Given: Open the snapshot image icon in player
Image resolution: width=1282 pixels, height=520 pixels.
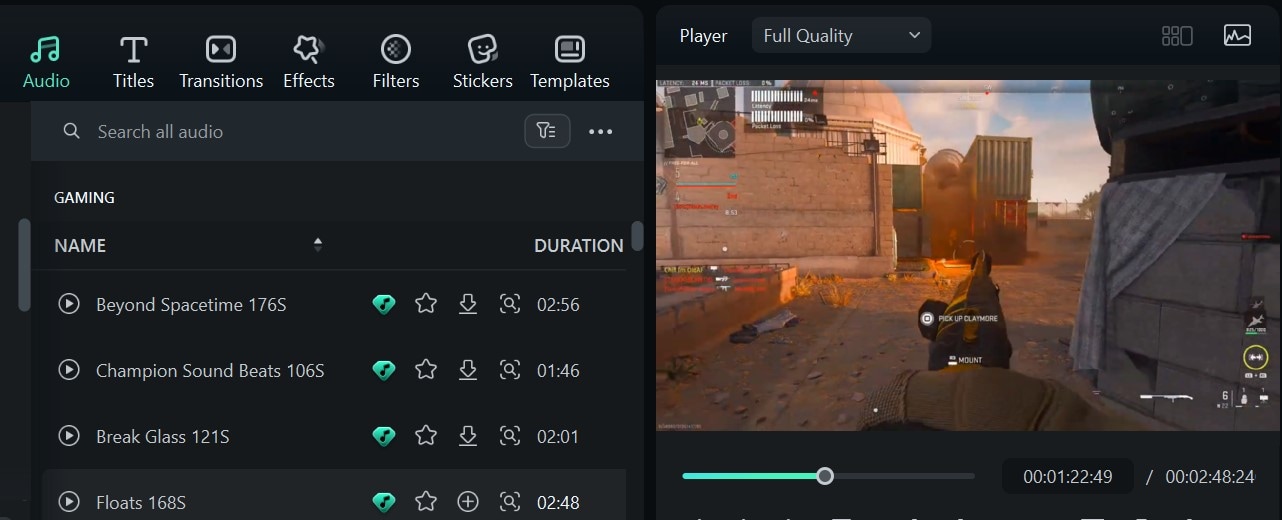Looking at the screenshot, I should point(1237,35).
